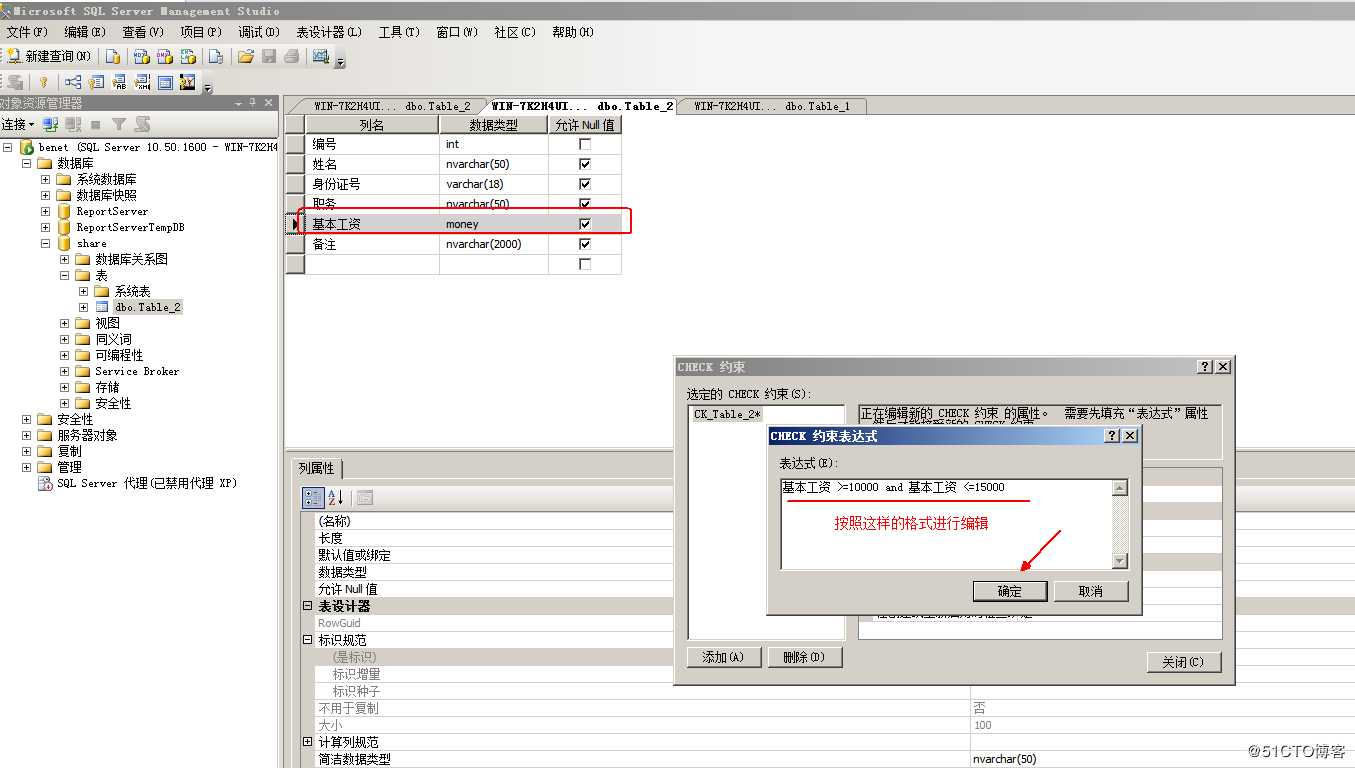Click the Set Primary Key icon
This screenshot has height=768, width=1355.
(x=43, y=83)
